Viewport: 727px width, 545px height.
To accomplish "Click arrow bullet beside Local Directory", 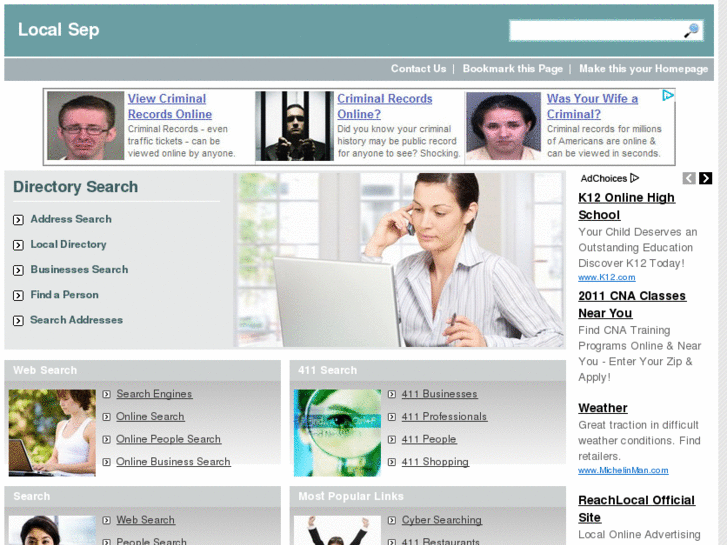I will [x=19, y=245].
